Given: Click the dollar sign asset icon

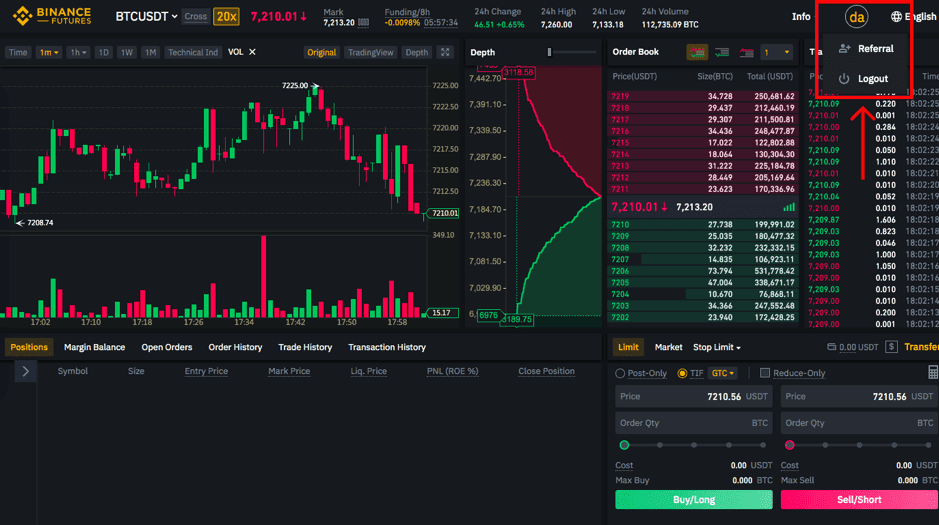Looking at the screenshot, I should 891,347.
